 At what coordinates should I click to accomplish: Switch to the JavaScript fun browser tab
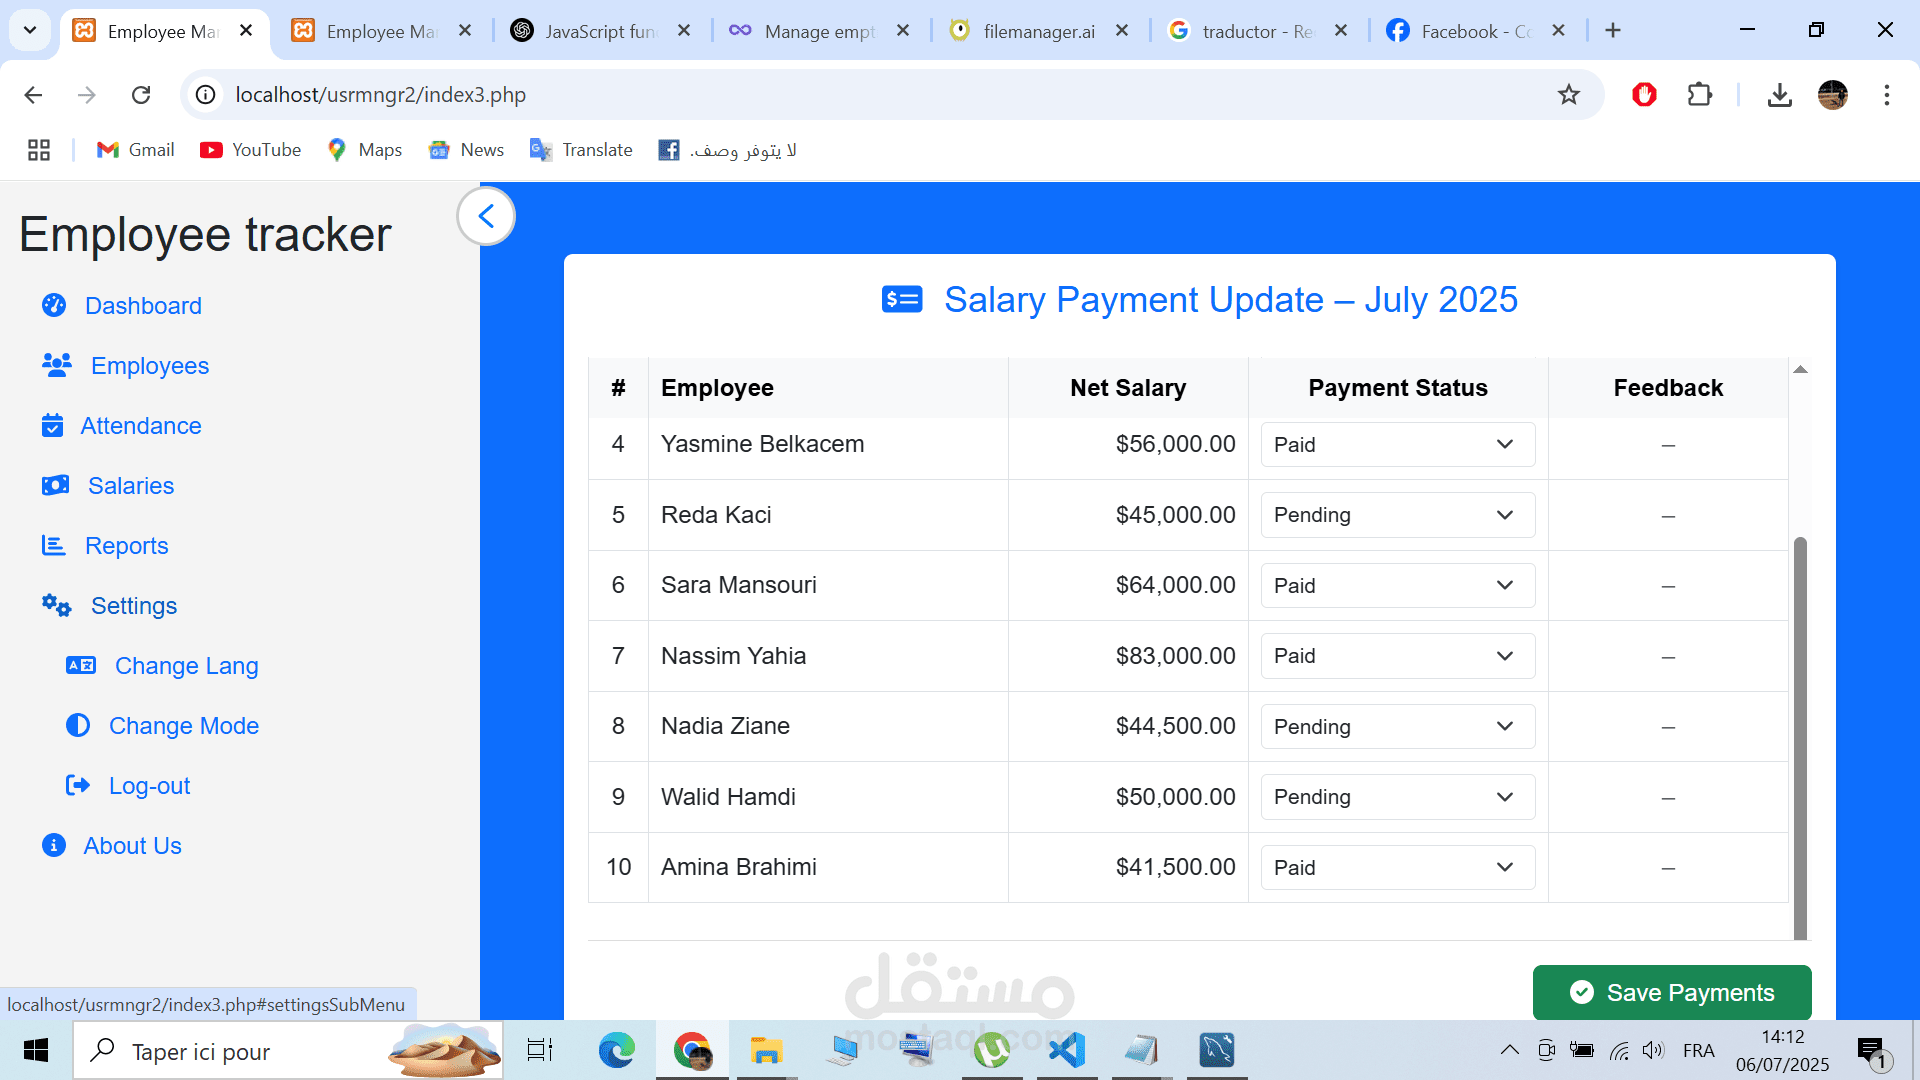click(x=599, y=31)
